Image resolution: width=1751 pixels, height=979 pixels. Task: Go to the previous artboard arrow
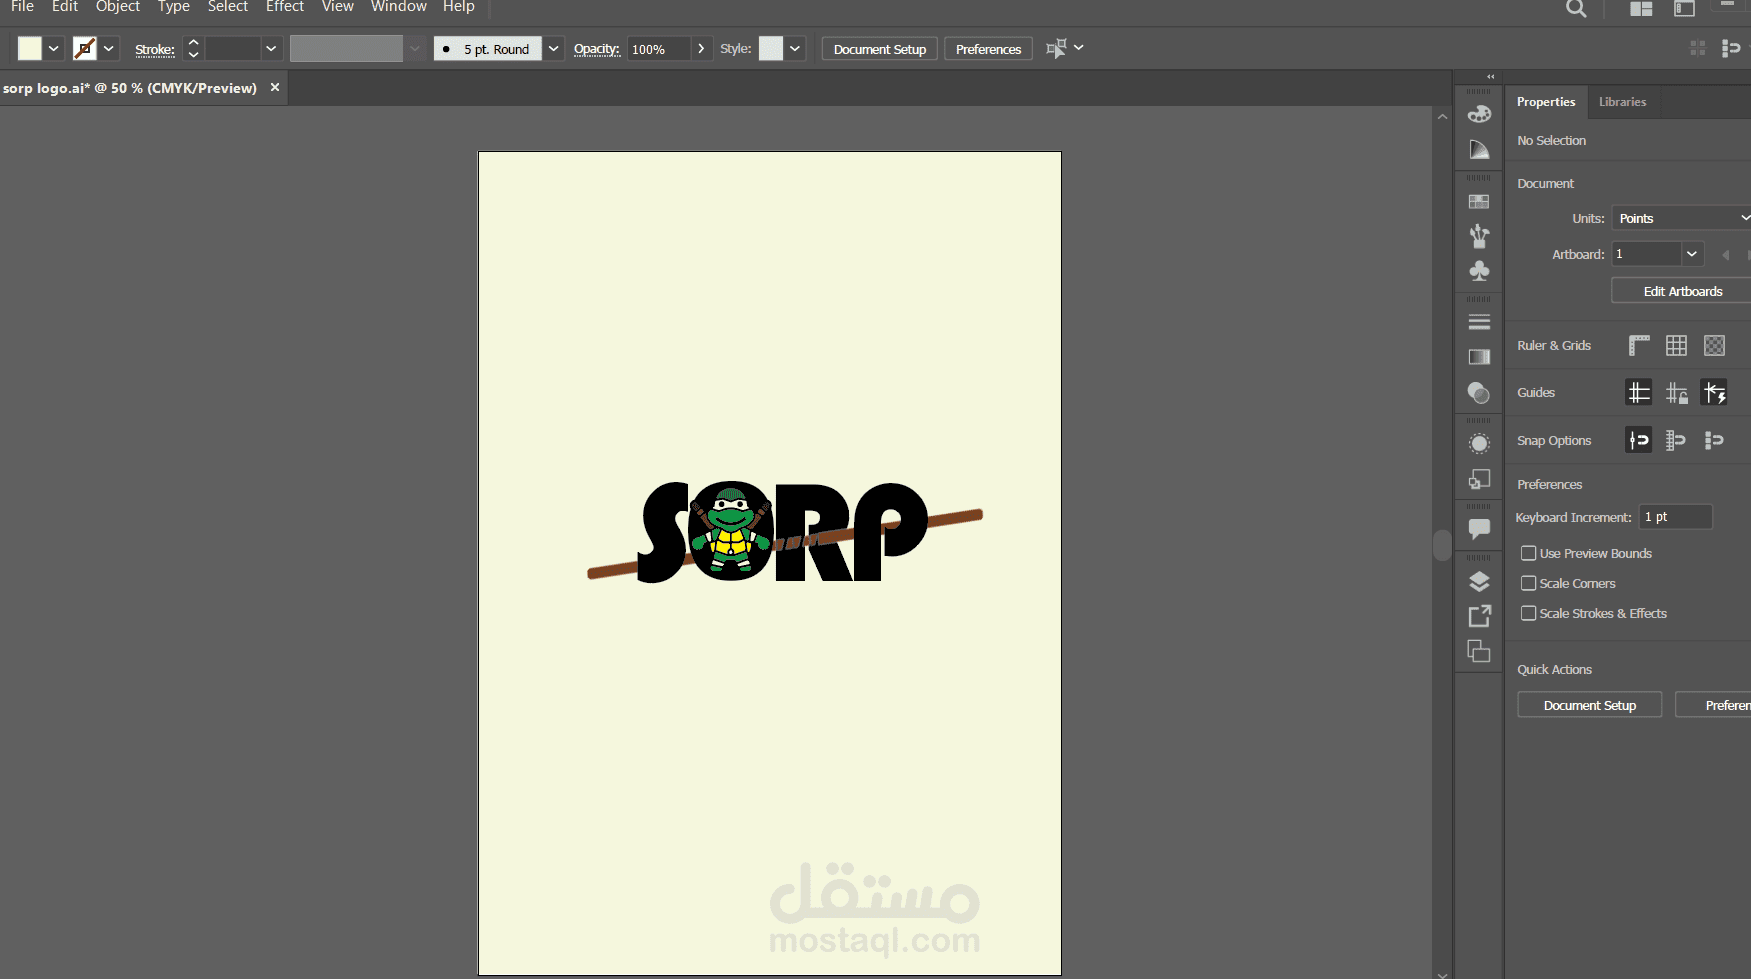point(1726,255)
